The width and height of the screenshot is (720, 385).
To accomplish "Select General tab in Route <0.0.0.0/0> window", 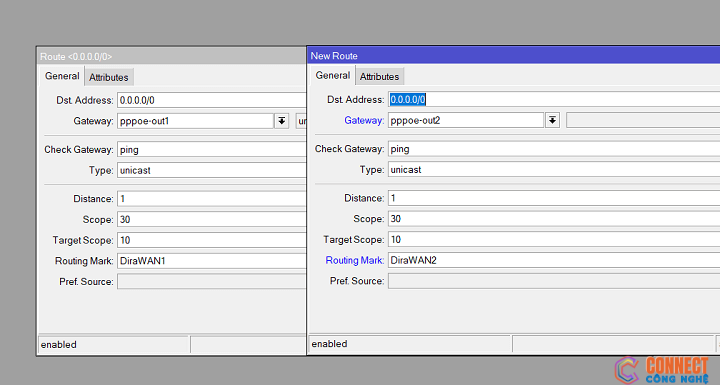I will coord(62,76).
